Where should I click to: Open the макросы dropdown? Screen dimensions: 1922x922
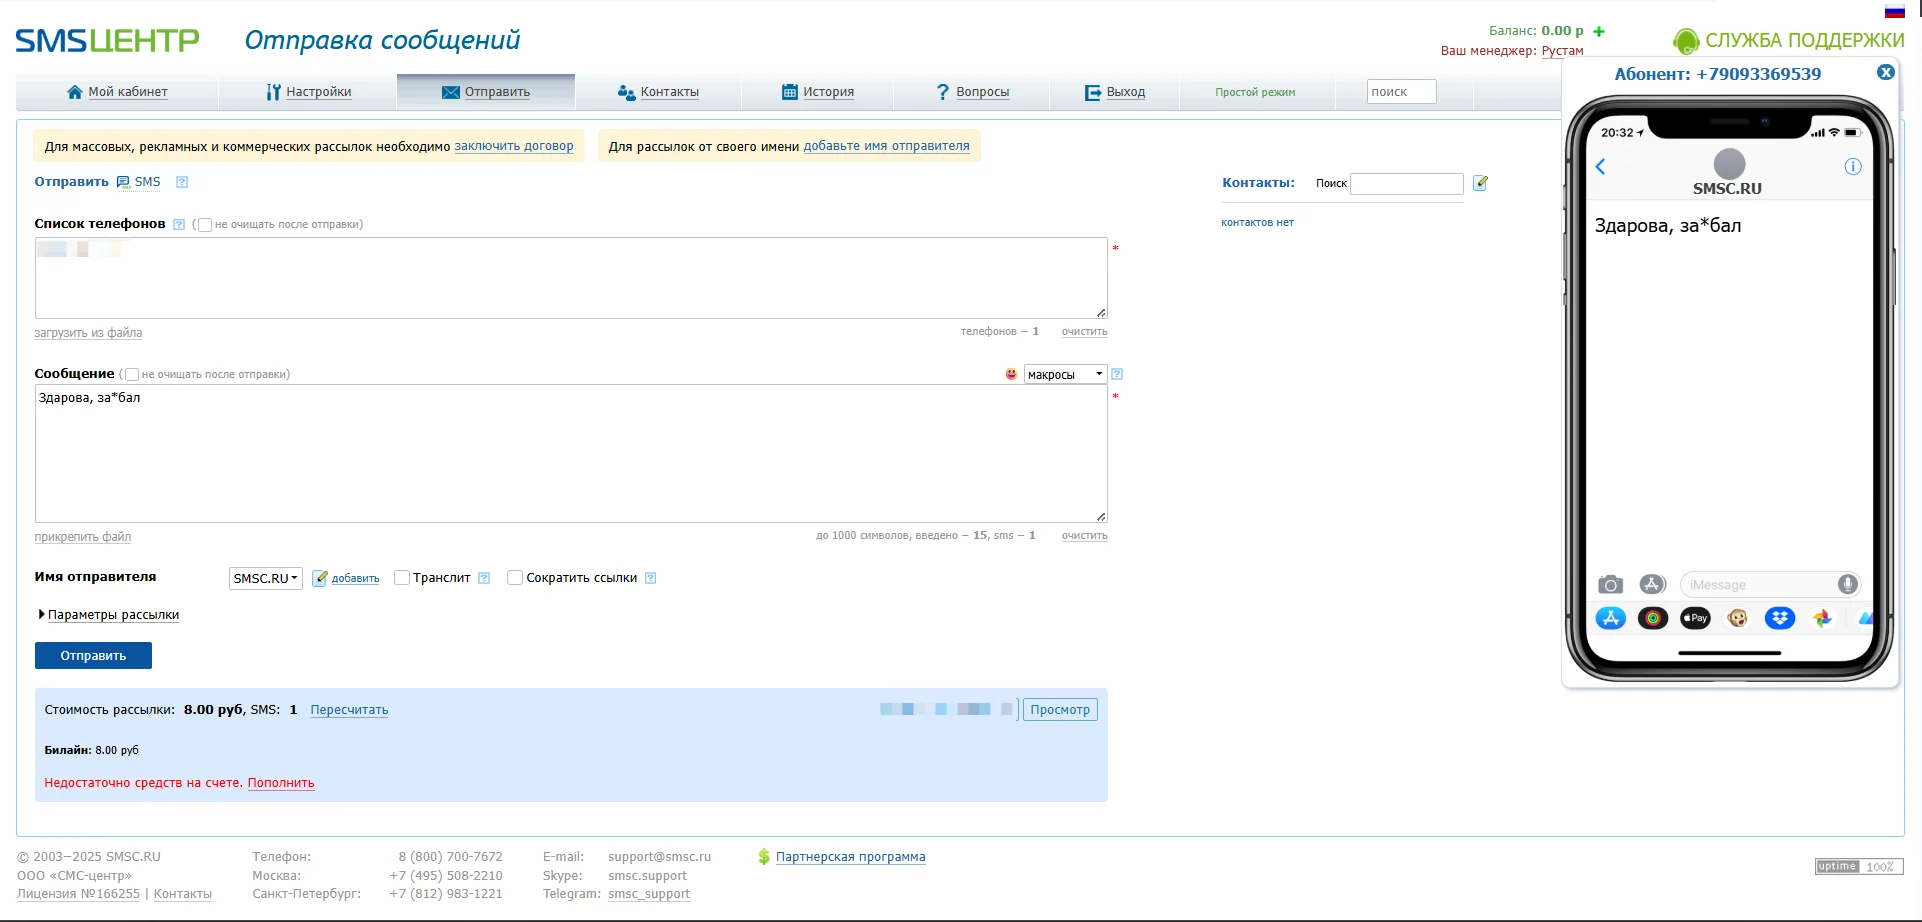coord(1065,374)
